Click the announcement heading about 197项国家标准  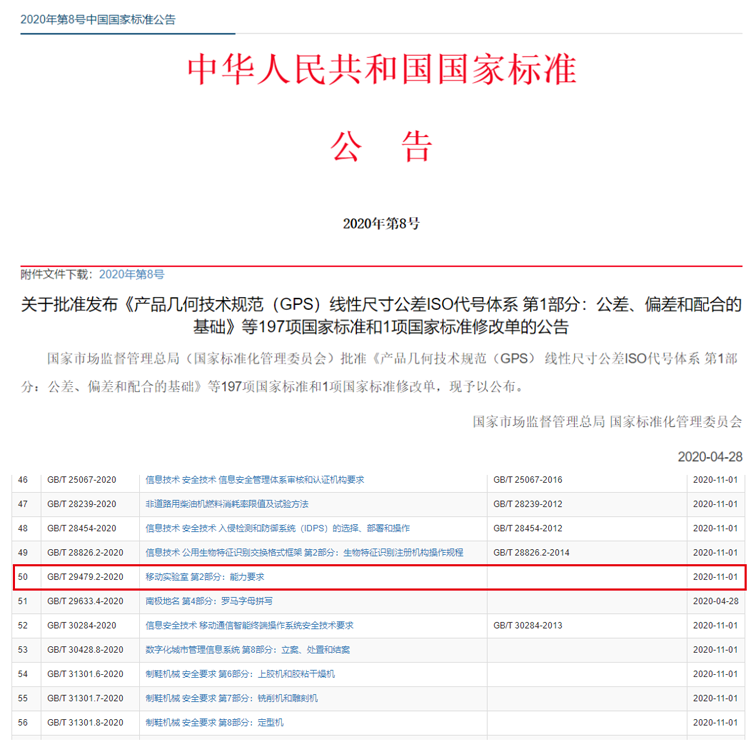(381, 314)
